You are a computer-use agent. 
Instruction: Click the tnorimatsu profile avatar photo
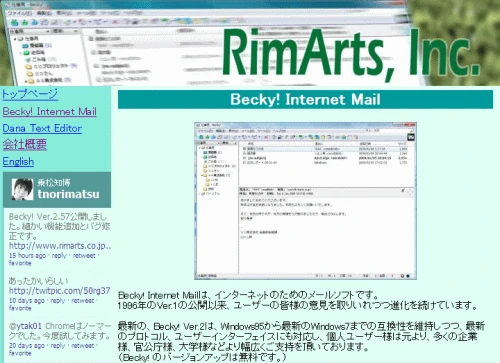pos(22,189)
